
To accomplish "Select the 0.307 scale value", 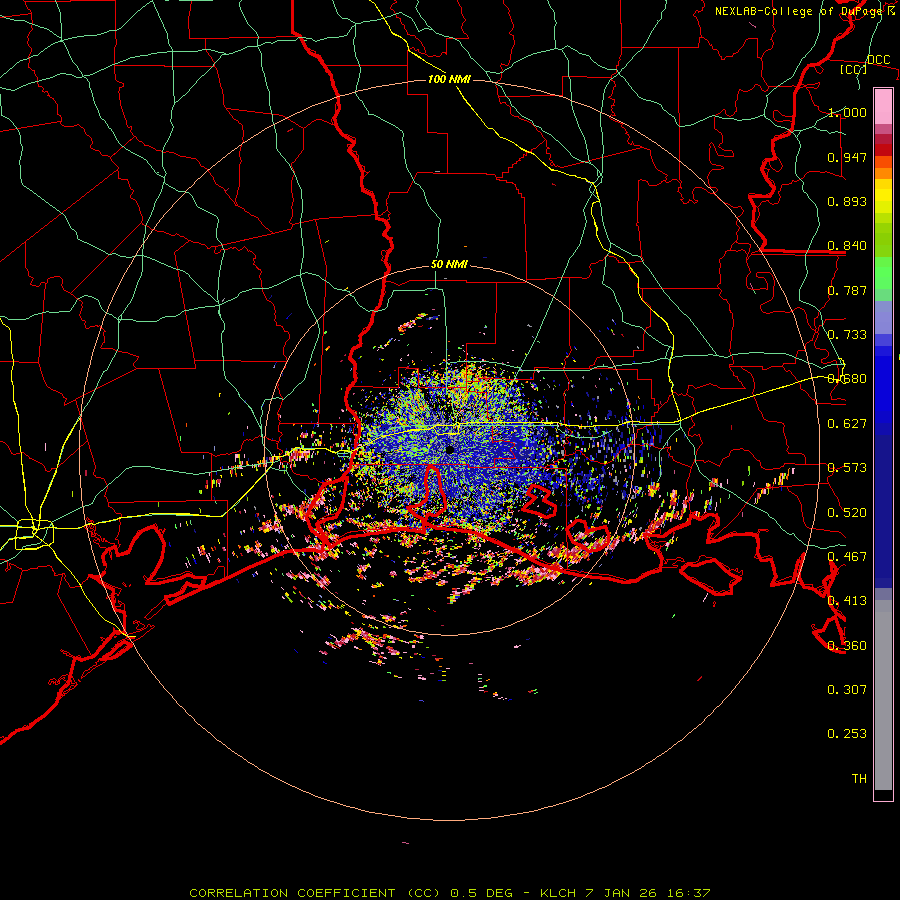I will pos(847,690).
